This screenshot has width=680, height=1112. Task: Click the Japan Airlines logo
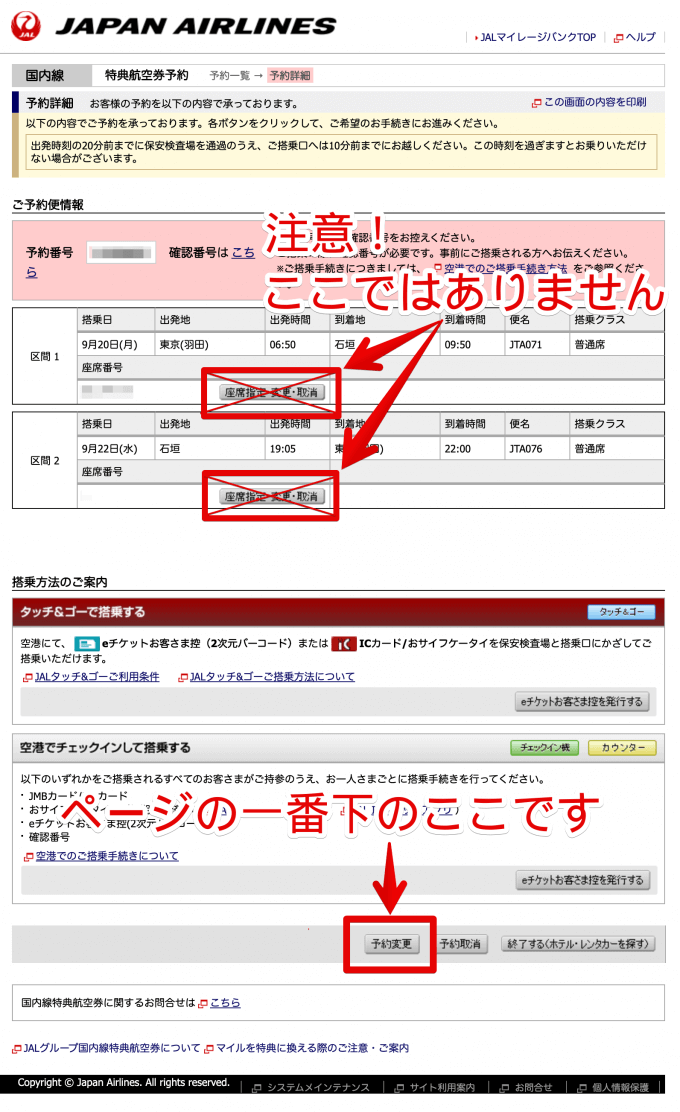tap(174, 26)
